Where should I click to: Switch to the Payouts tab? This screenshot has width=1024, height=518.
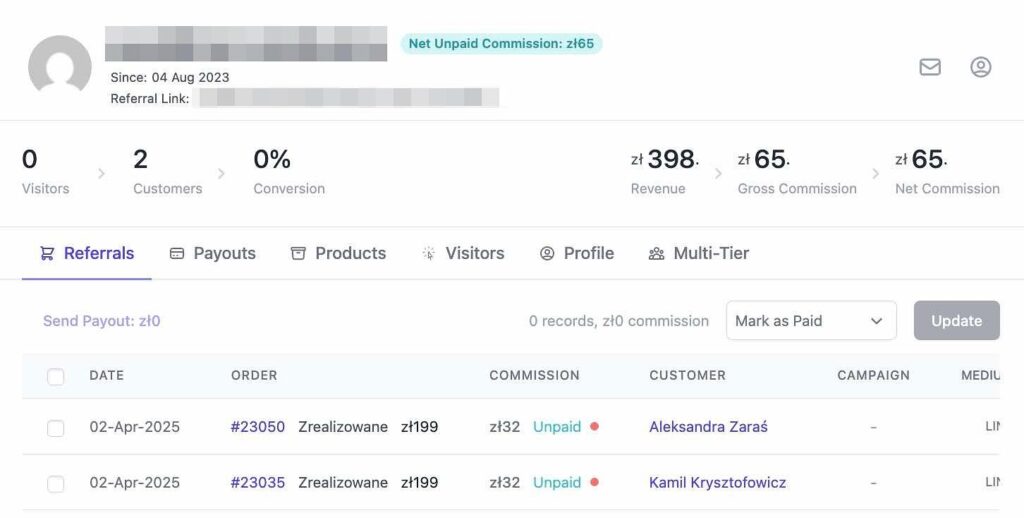point(212,253)
